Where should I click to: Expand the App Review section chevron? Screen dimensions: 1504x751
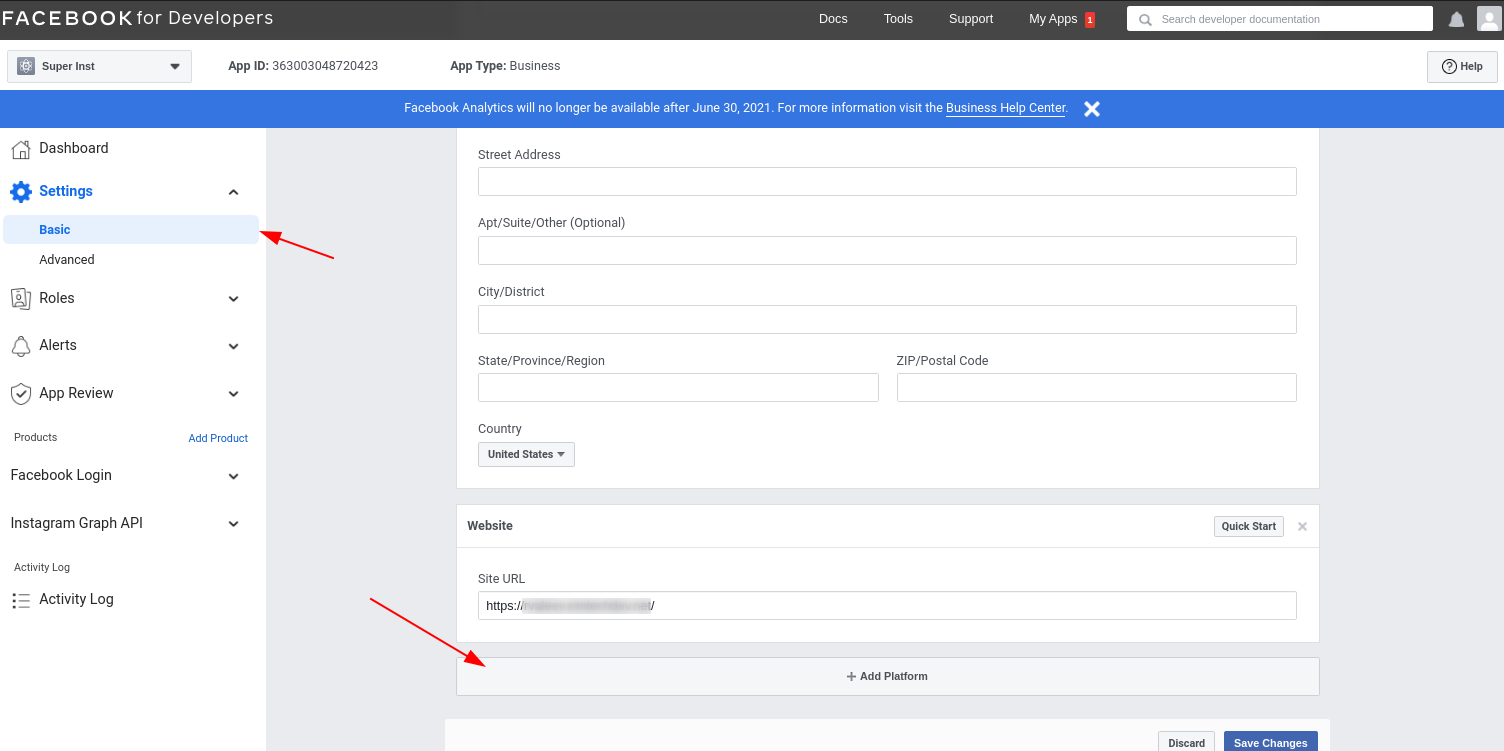233,394
